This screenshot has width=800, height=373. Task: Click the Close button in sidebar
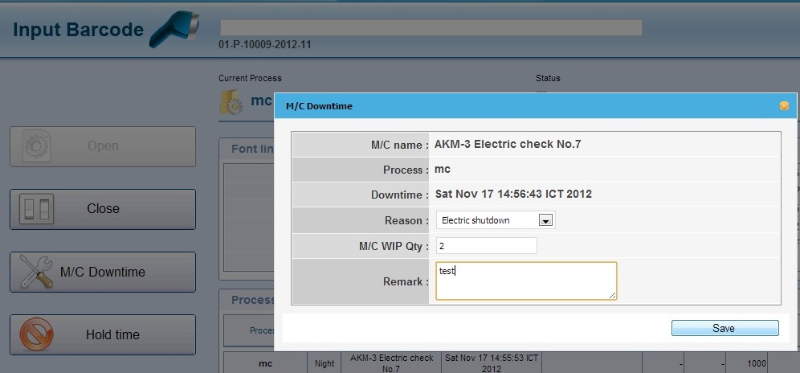coord(103,209)
